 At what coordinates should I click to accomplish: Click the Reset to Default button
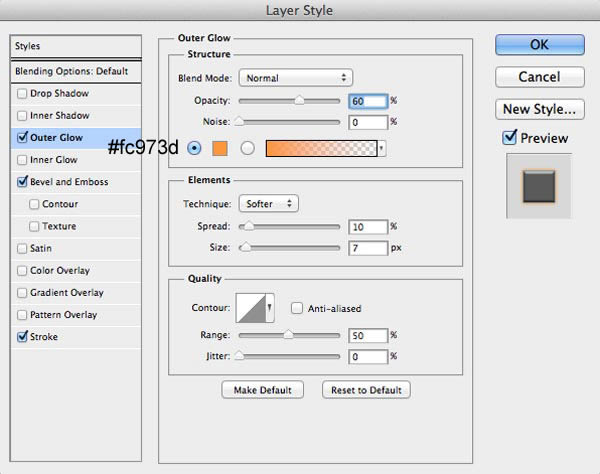point(366,390)
